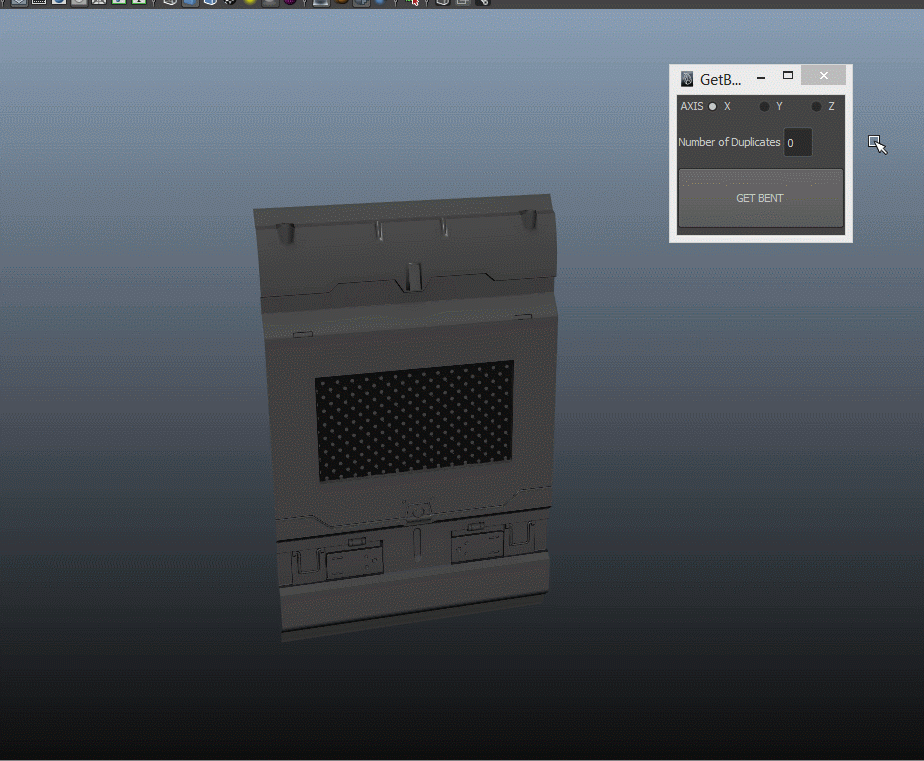Screen dimensions: 924x761
Task: Click the GetB... window title icon
Action: point(687,79)
